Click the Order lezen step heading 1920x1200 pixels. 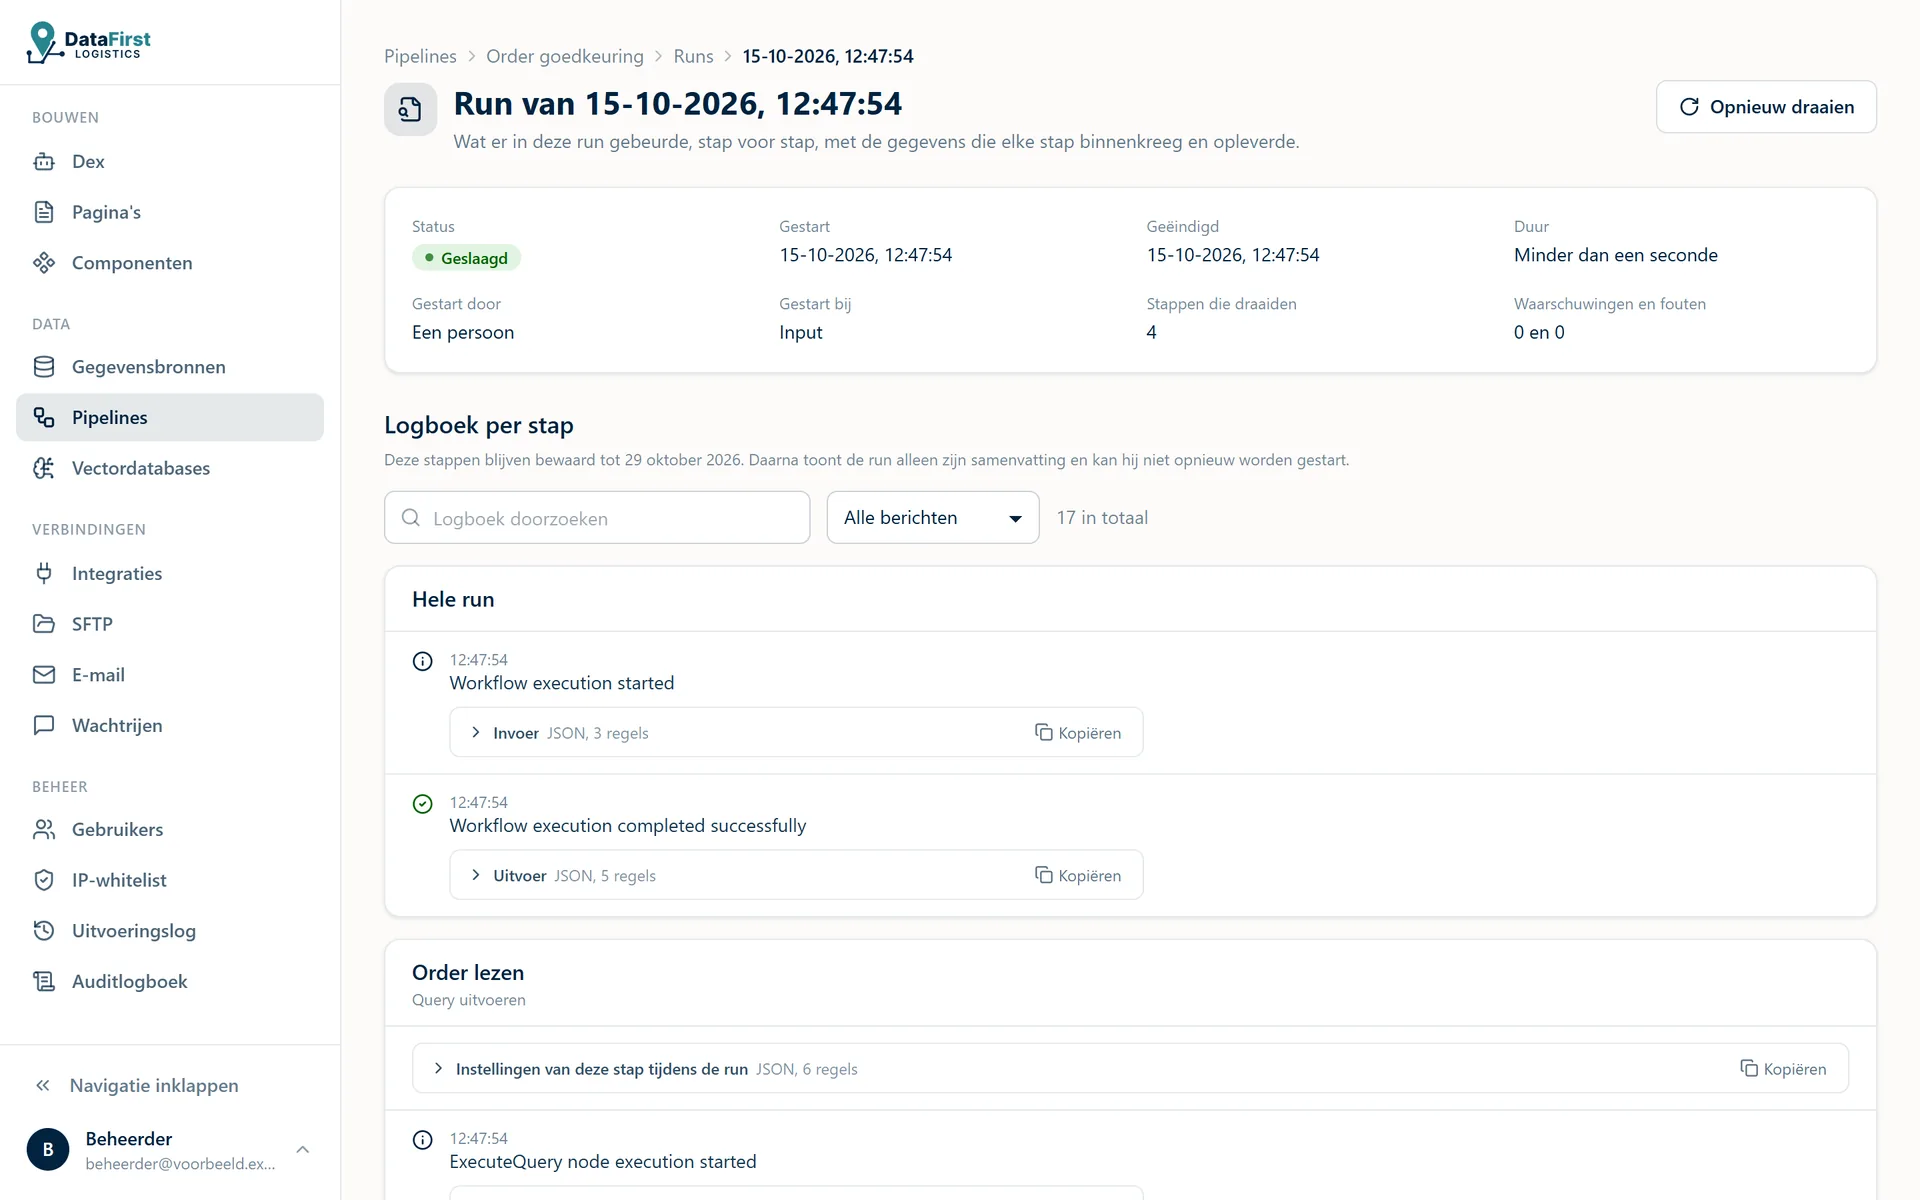[x=468, y=973]
